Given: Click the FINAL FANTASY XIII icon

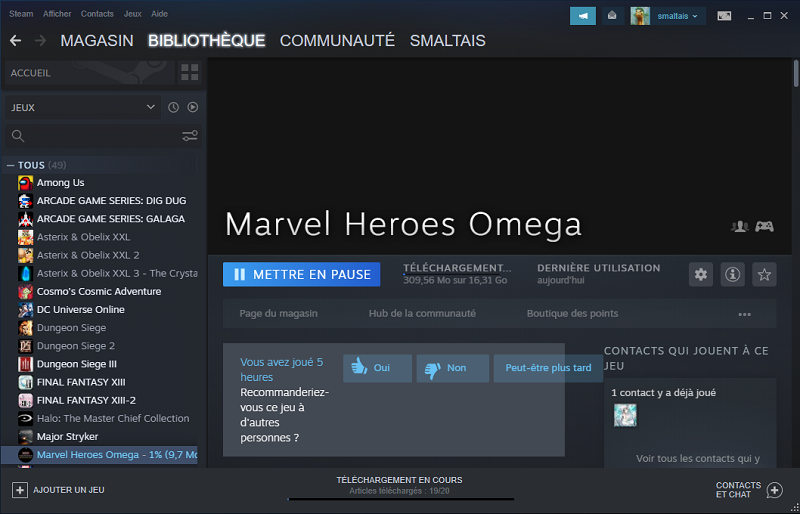Looking at the screenshot, I should [x=26, y=382].
